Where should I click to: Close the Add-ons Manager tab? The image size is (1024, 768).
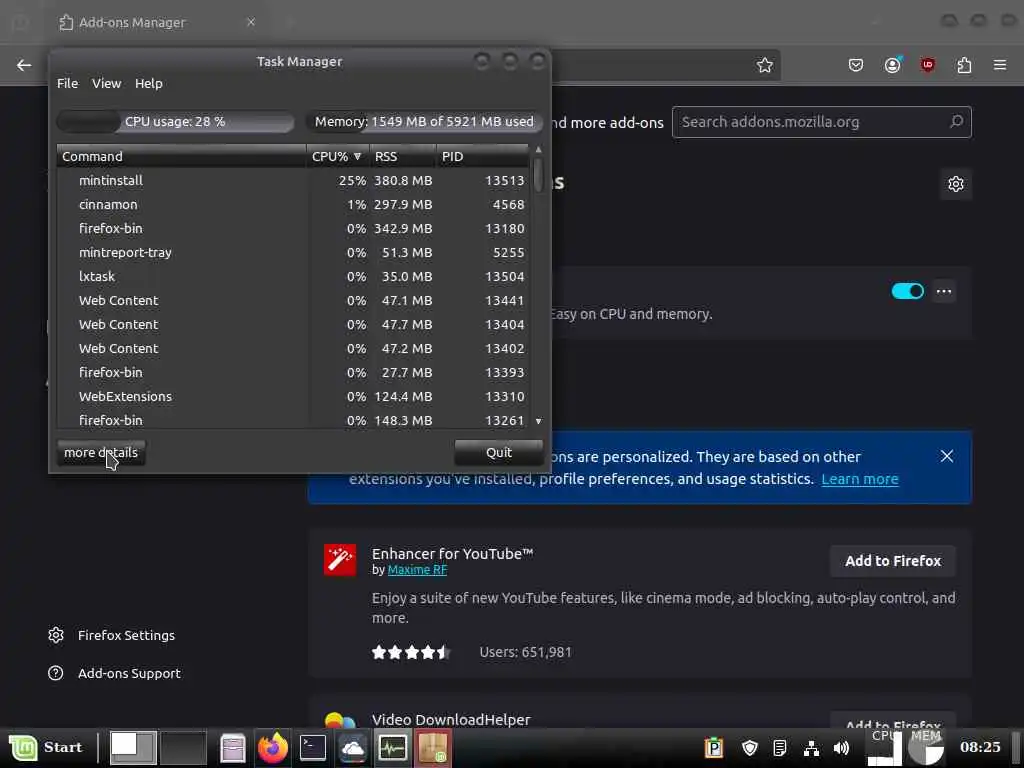click(x=251, y=22)
